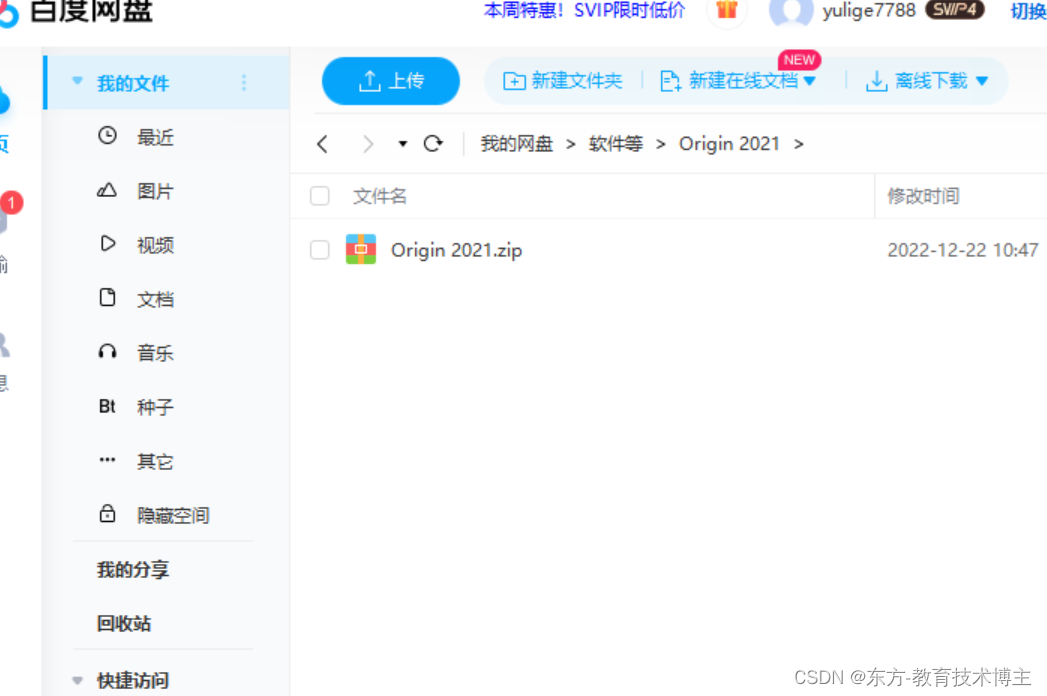
Task: Open 我的分享 in the sidebar
Action: point(133,570)
